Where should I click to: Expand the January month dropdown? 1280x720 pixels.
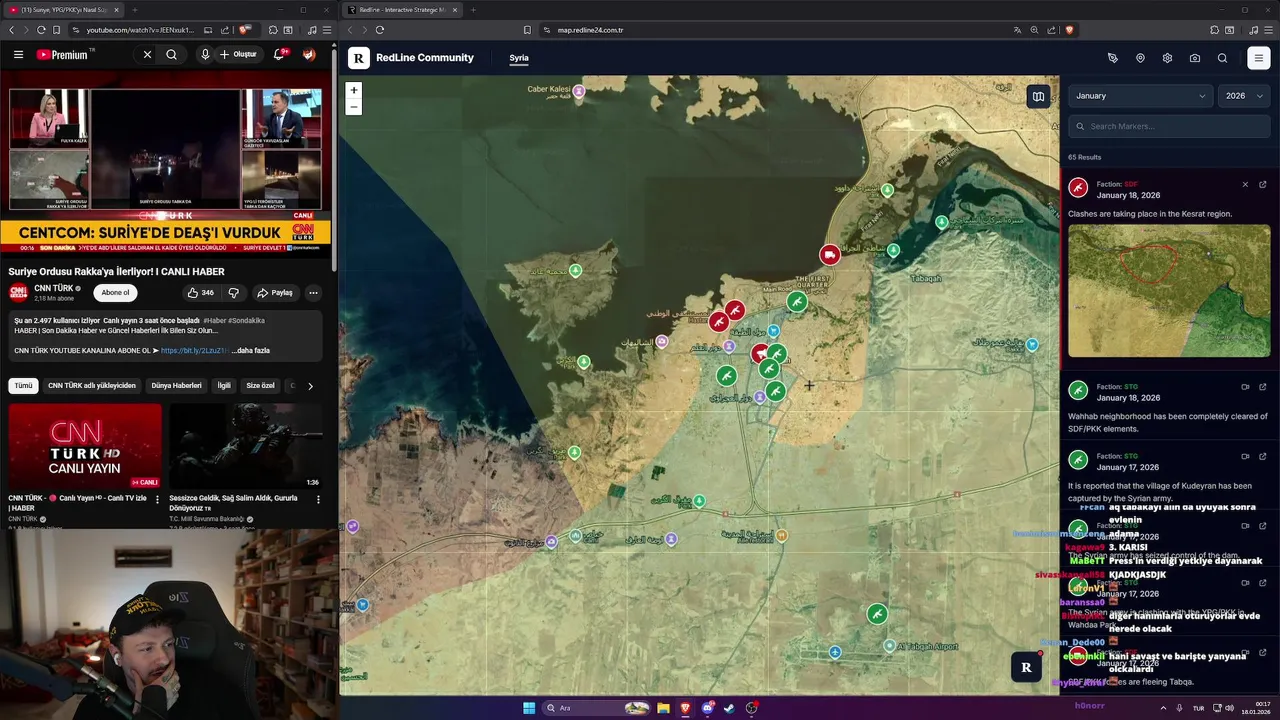click(1140, 96)
